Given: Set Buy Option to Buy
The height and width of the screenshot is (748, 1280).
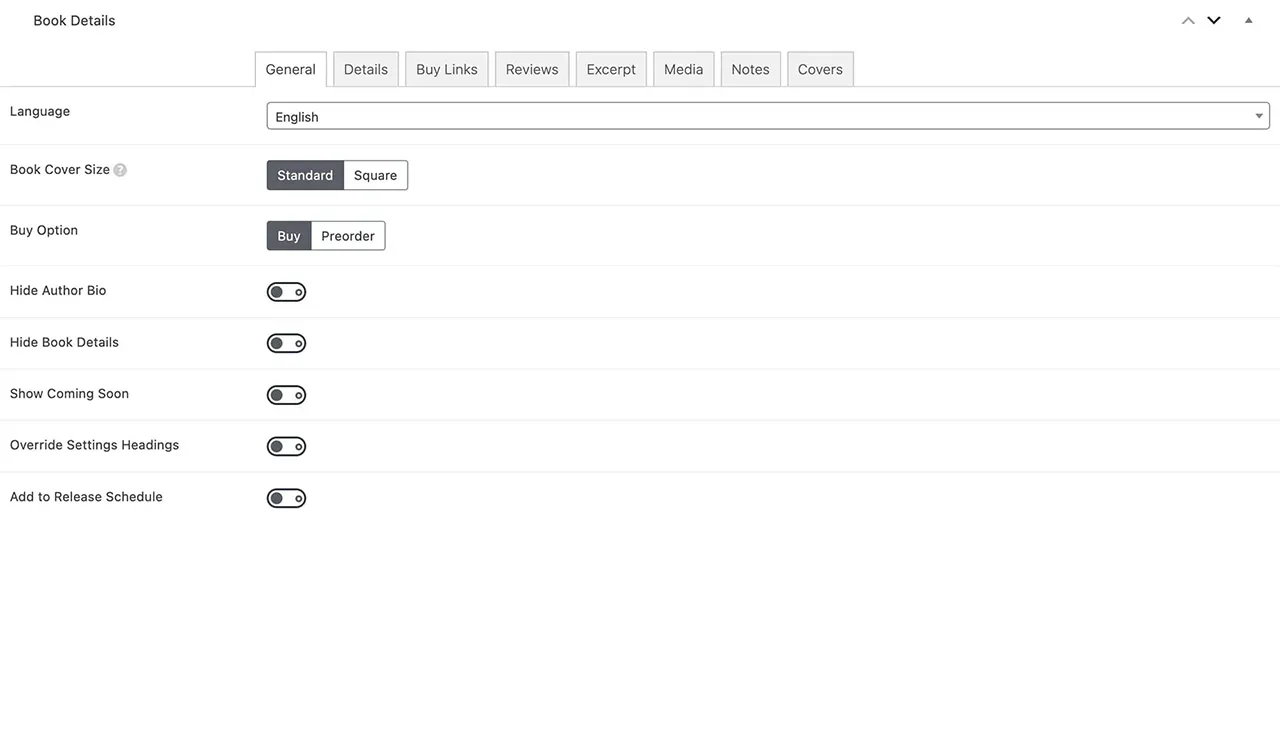Looking at the screenshot, I should tap(288, 235).
